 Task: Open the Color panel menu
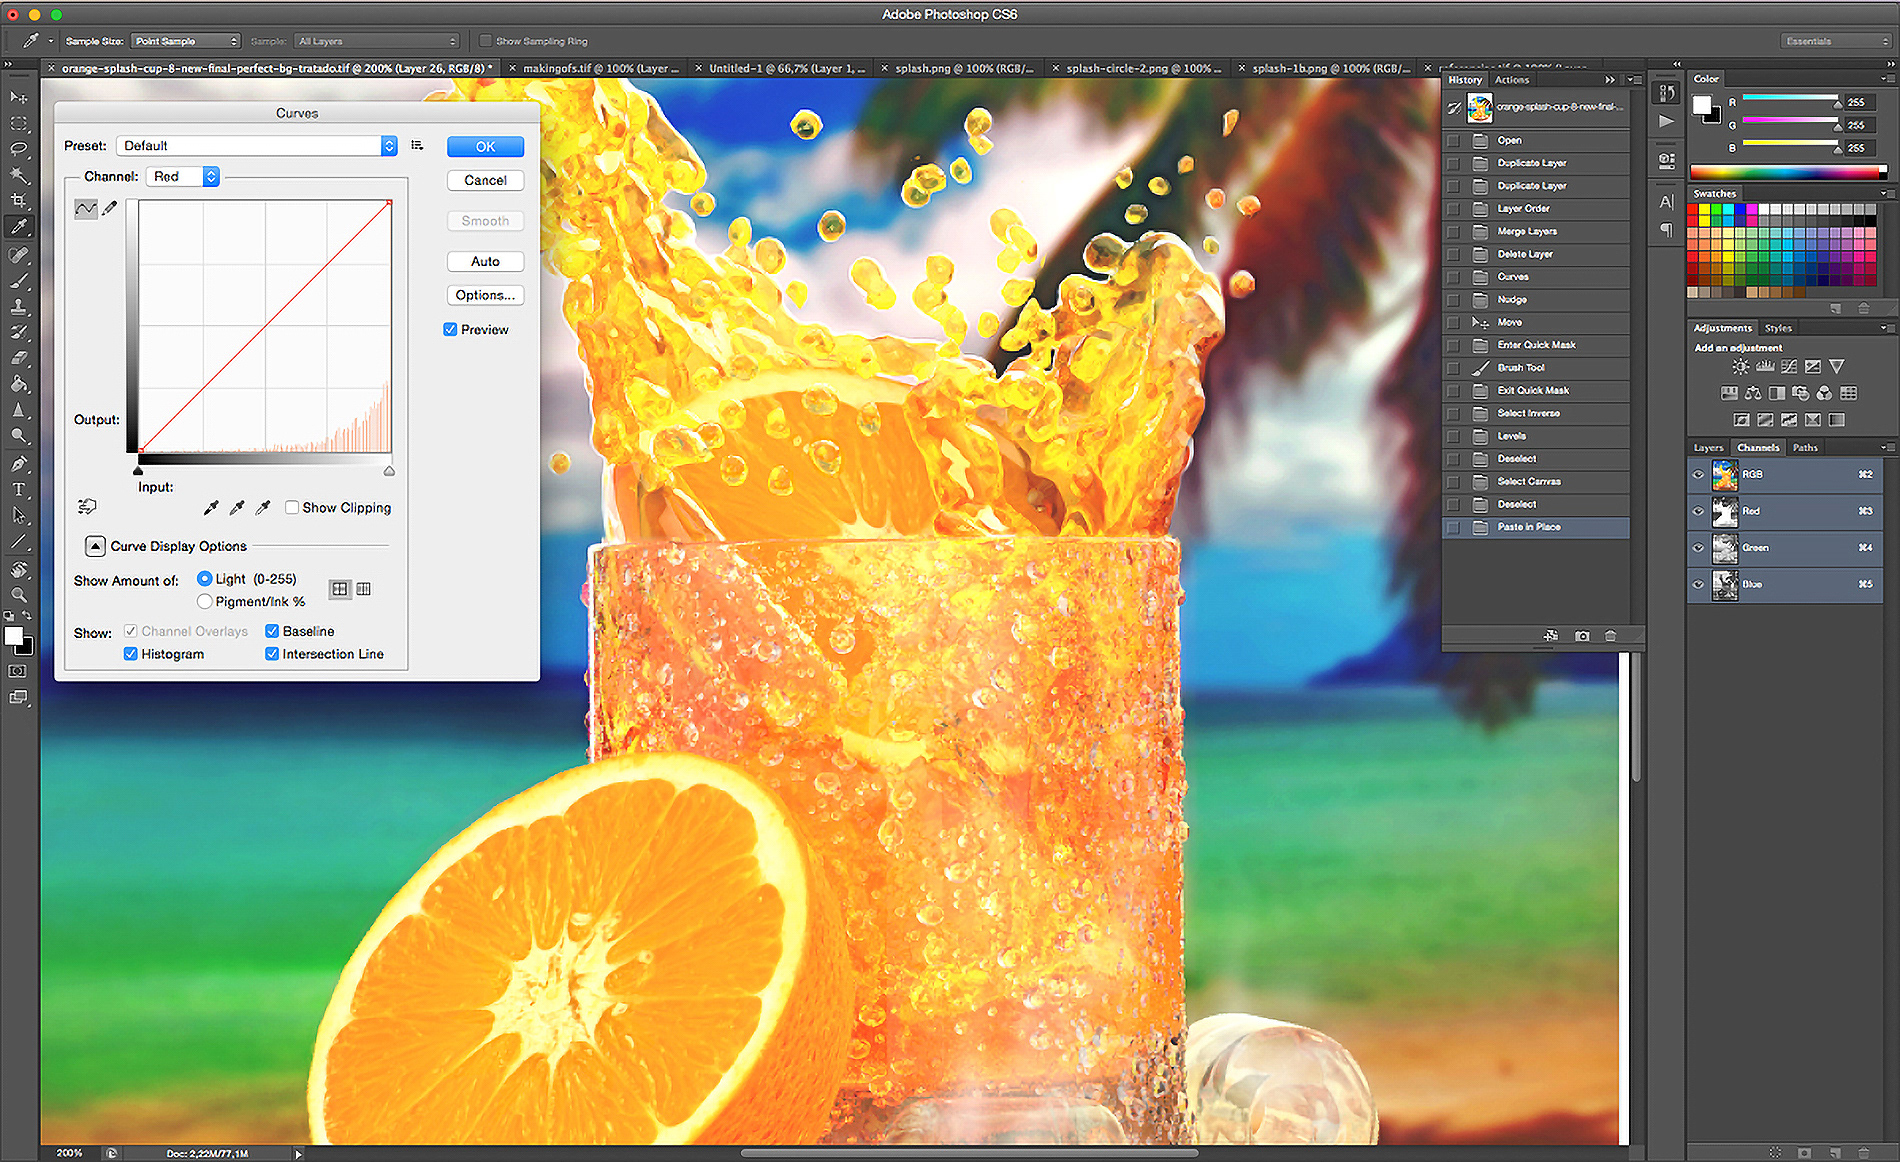coord(1886,79)
